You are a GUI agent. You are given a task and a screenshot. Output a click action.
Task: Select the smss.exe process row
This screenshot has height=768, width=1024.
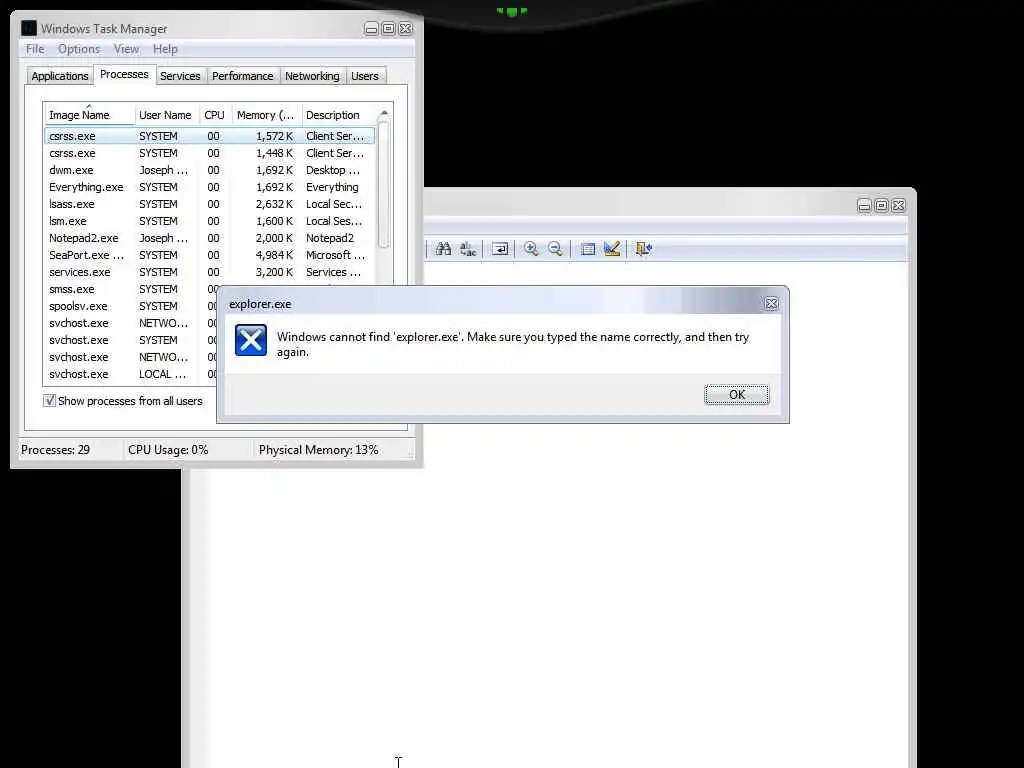pyautogui.click(x=131, y=289)
